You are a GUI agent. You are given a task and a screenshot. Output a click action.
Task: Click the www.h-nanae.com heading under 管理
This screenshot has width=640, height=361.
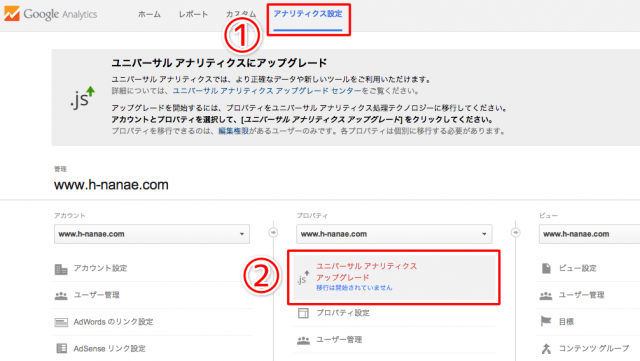[111, 185]
